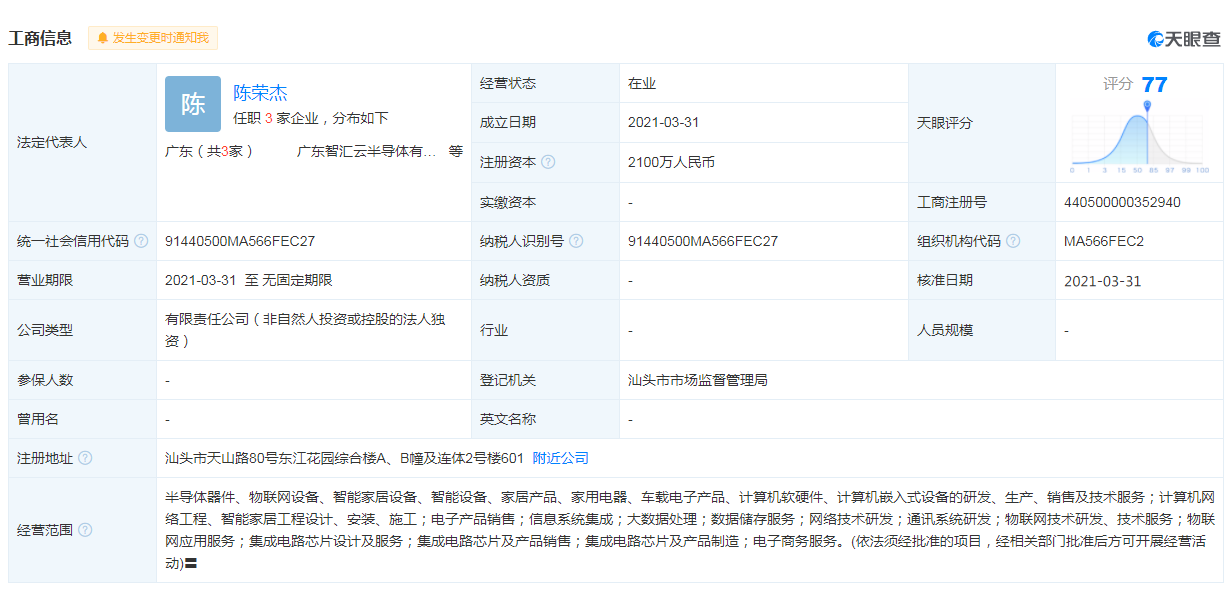The image size is (1230, 594).
Task: Click the question mark icon beside 纳税人识别号
Action: pyautogui.click(x=576, y=241)
